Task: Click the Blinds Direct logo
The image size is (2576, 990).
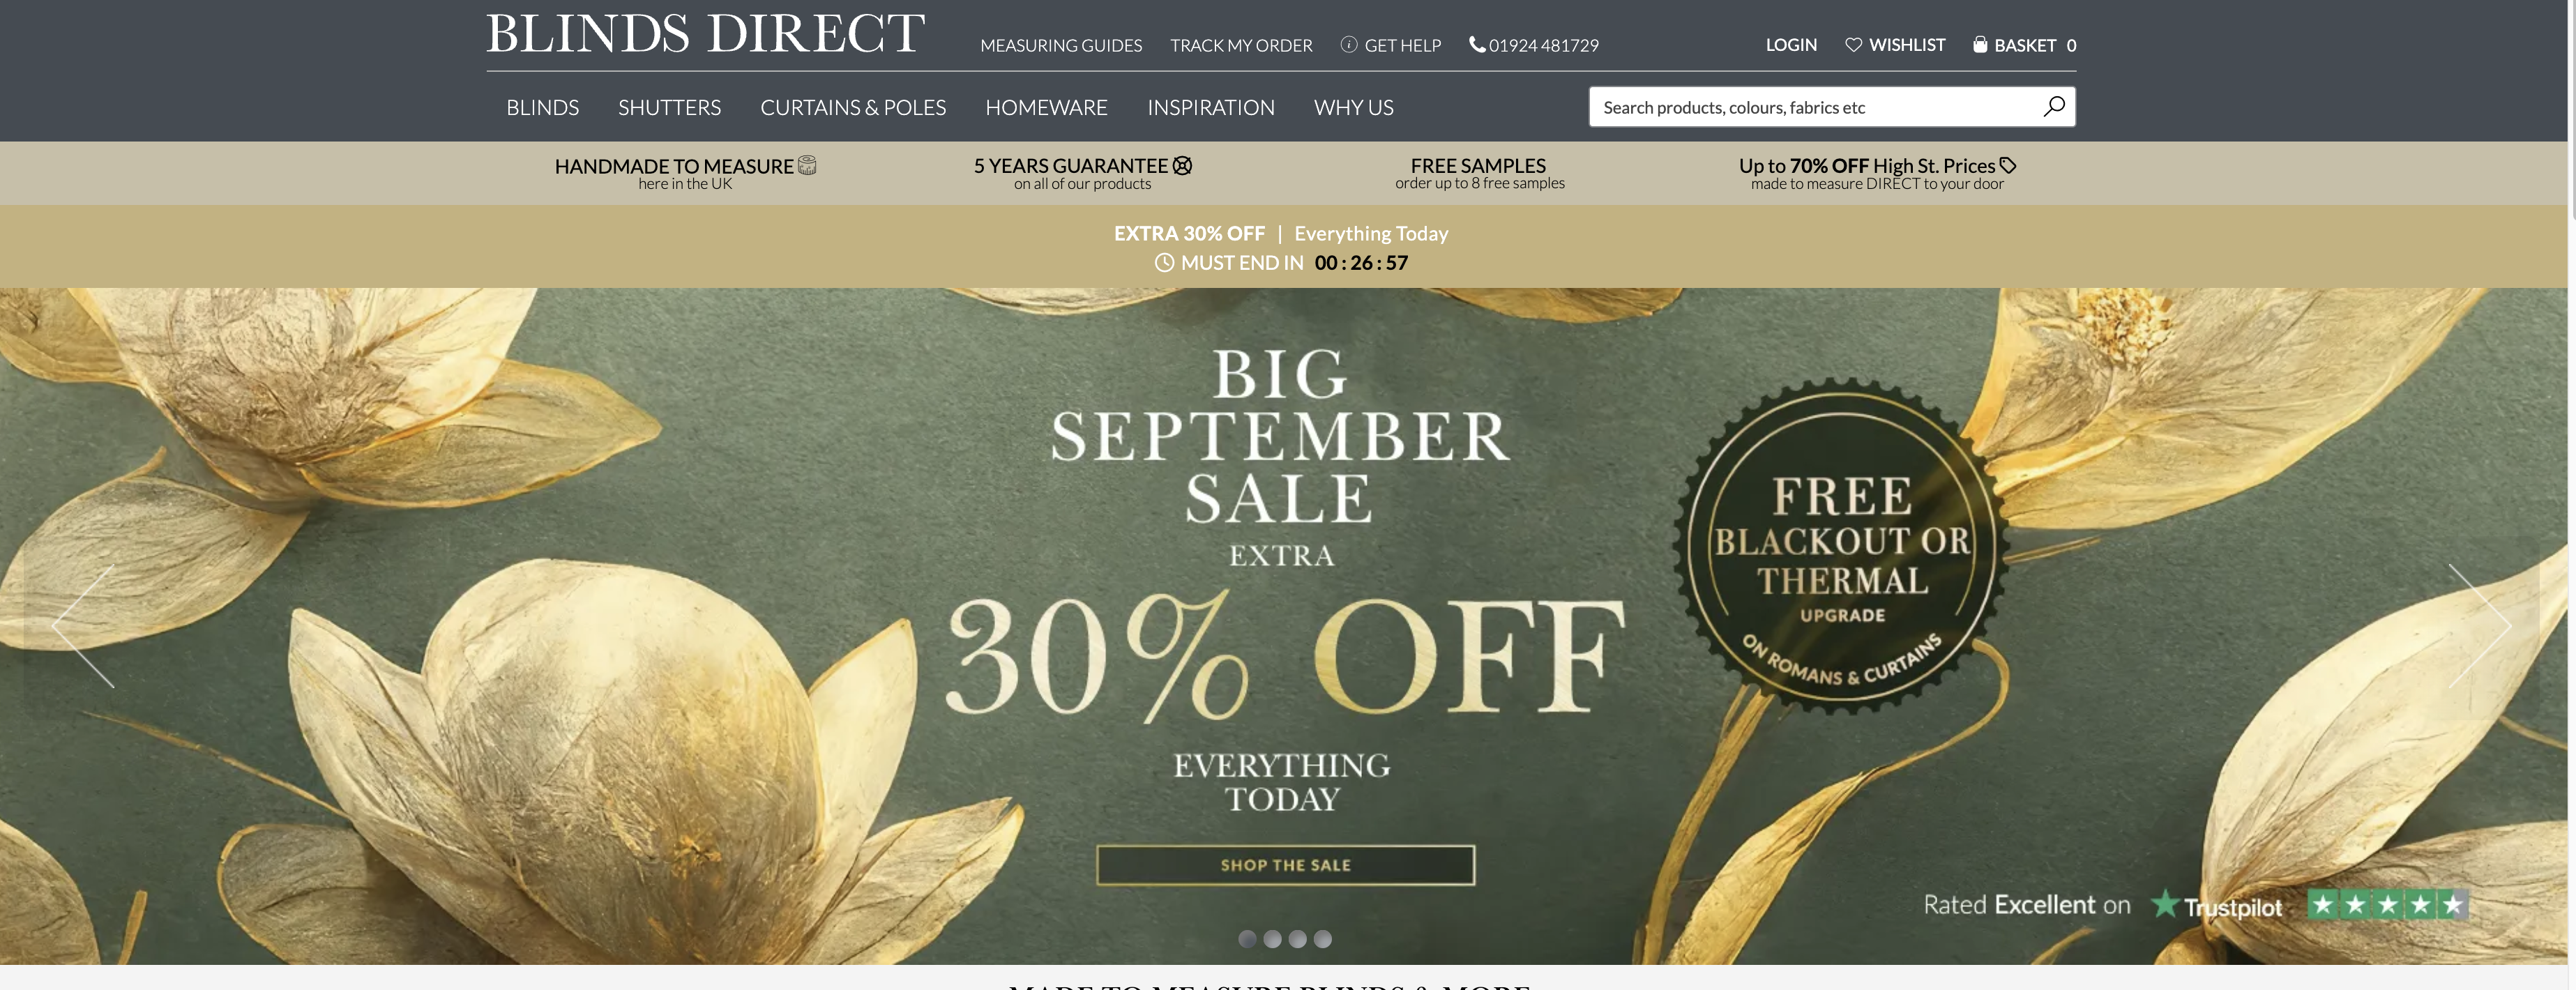Action: (x=705, y=34)
